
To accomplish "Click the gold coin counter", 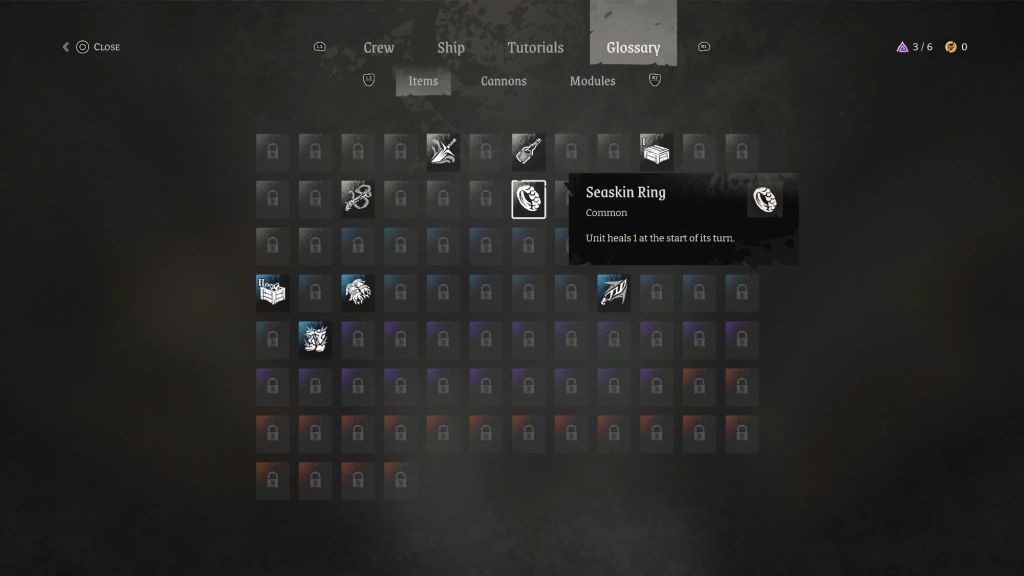I will click(x=957, y=47).
